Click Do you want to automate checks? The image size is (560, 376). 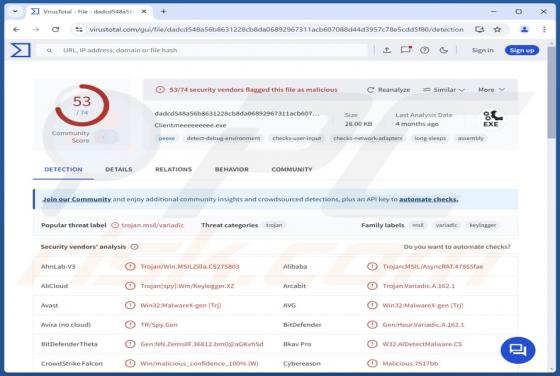click(x=457, y=247)
